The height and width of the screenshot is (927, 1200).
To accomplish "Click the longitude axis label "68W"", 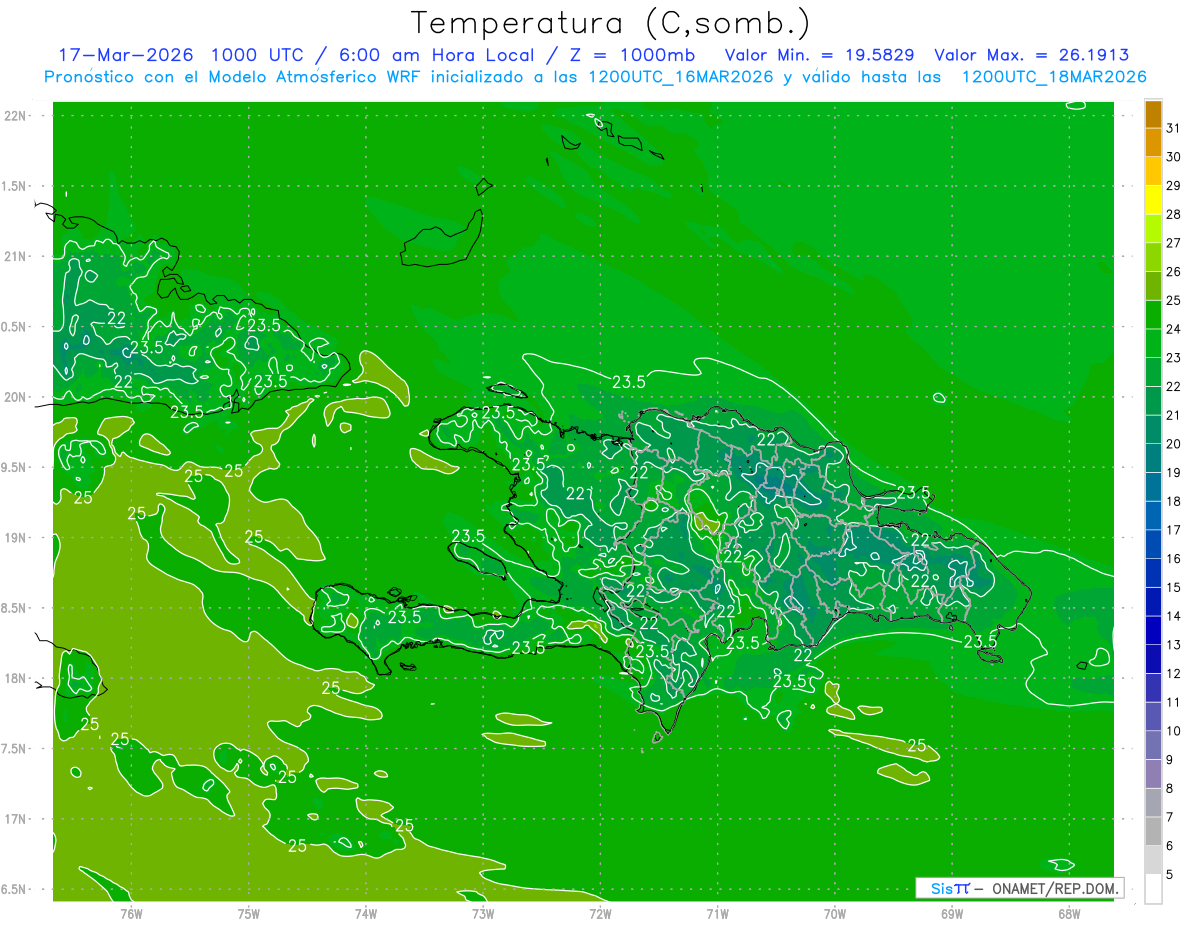I will click(1069, 914).
